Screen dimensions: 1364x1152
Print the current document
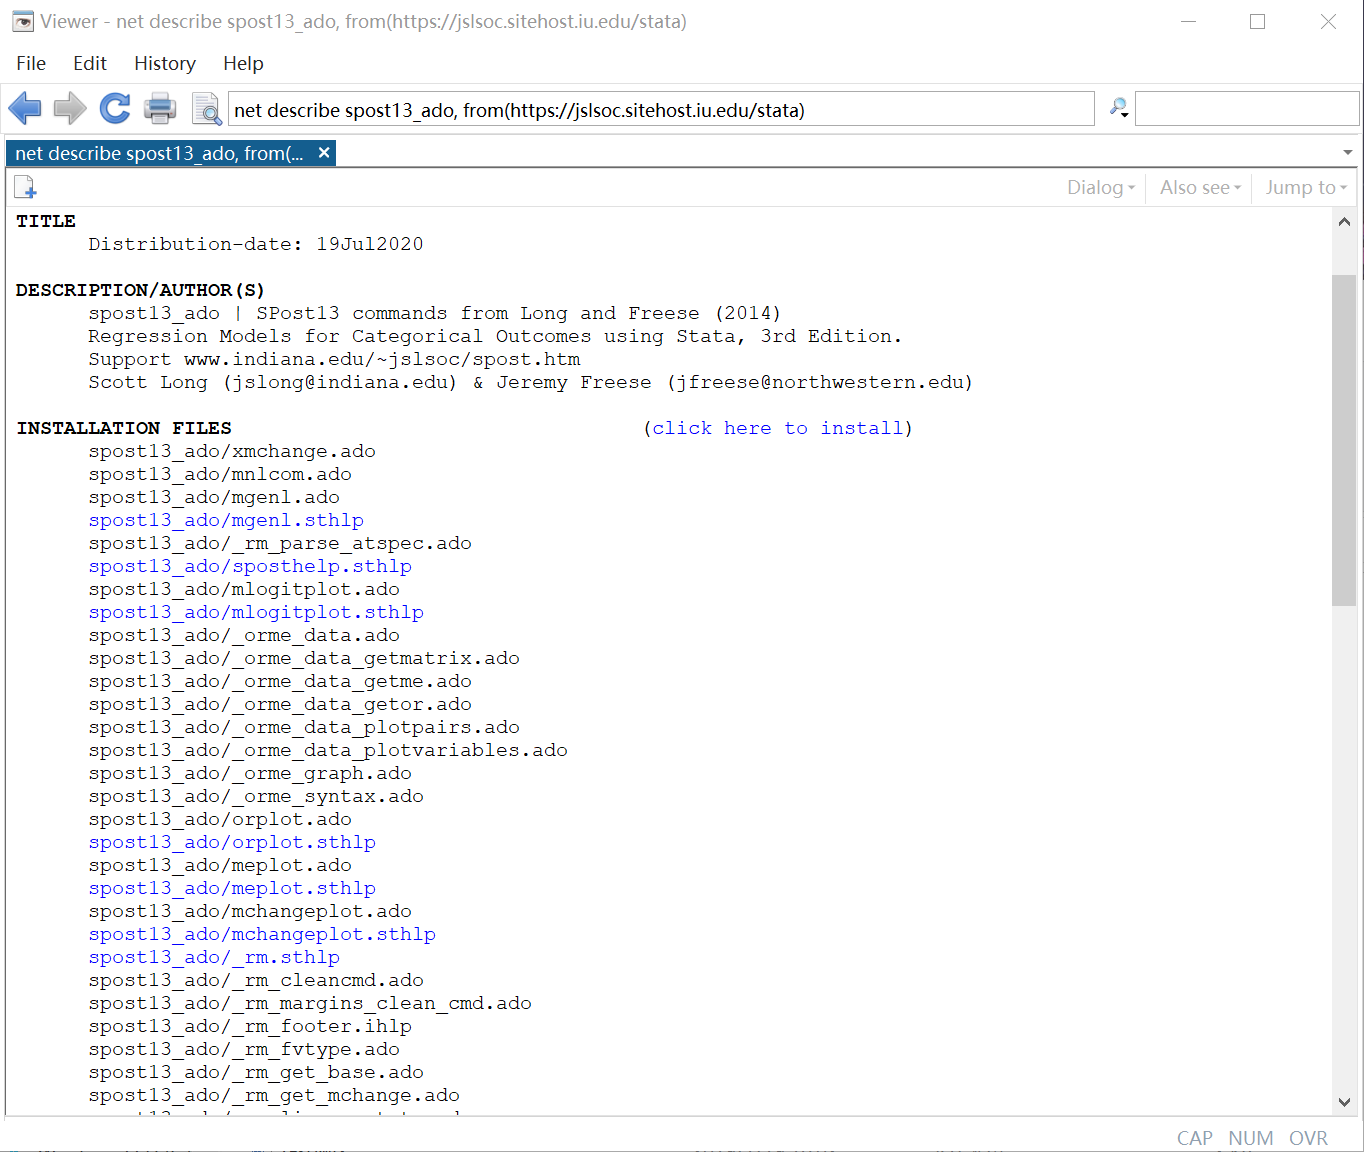(159, 108)
